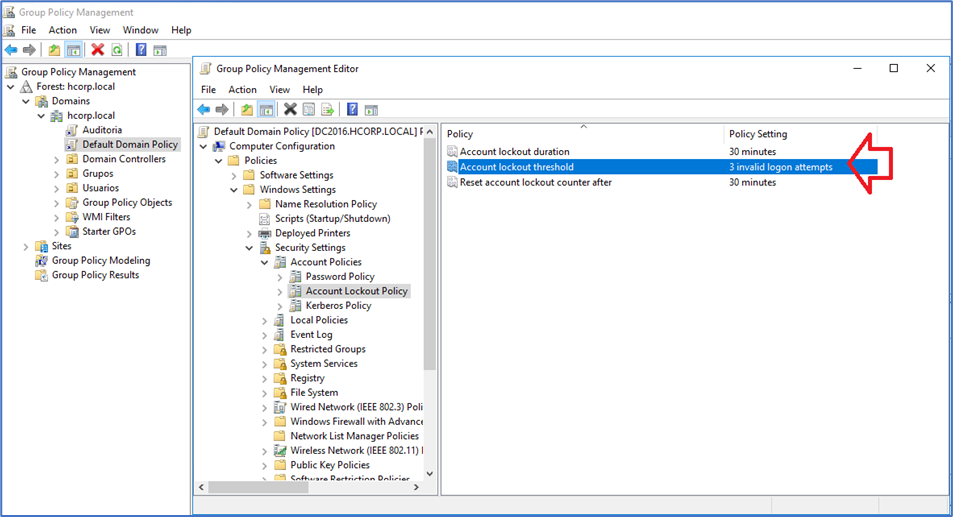Click the Properties icon in Editor toolbar
953x517 pixels.
pos(309,110)
